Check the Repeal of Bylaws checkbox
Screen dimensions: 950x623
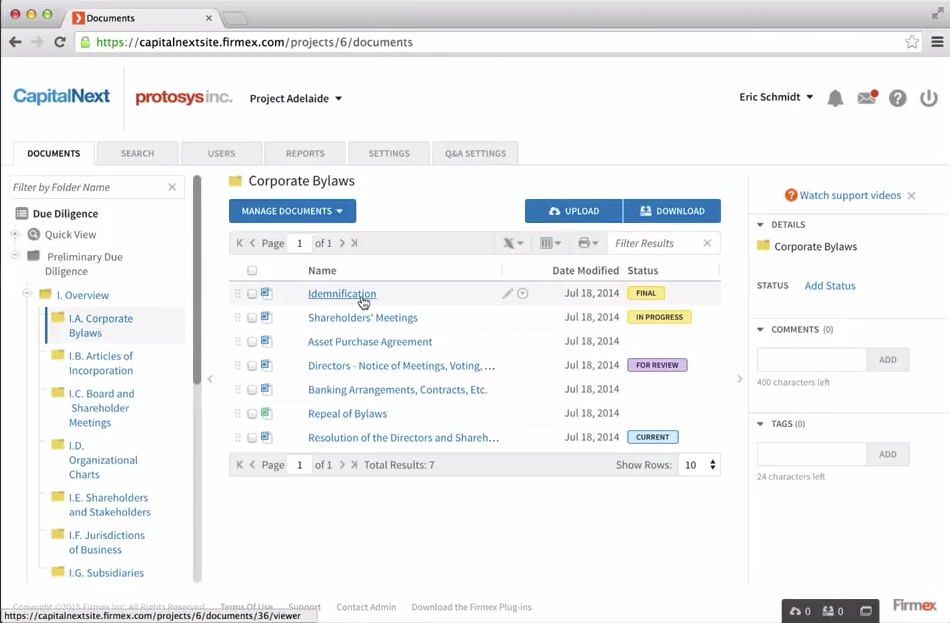pyautogui.click(x=252, y=414)
